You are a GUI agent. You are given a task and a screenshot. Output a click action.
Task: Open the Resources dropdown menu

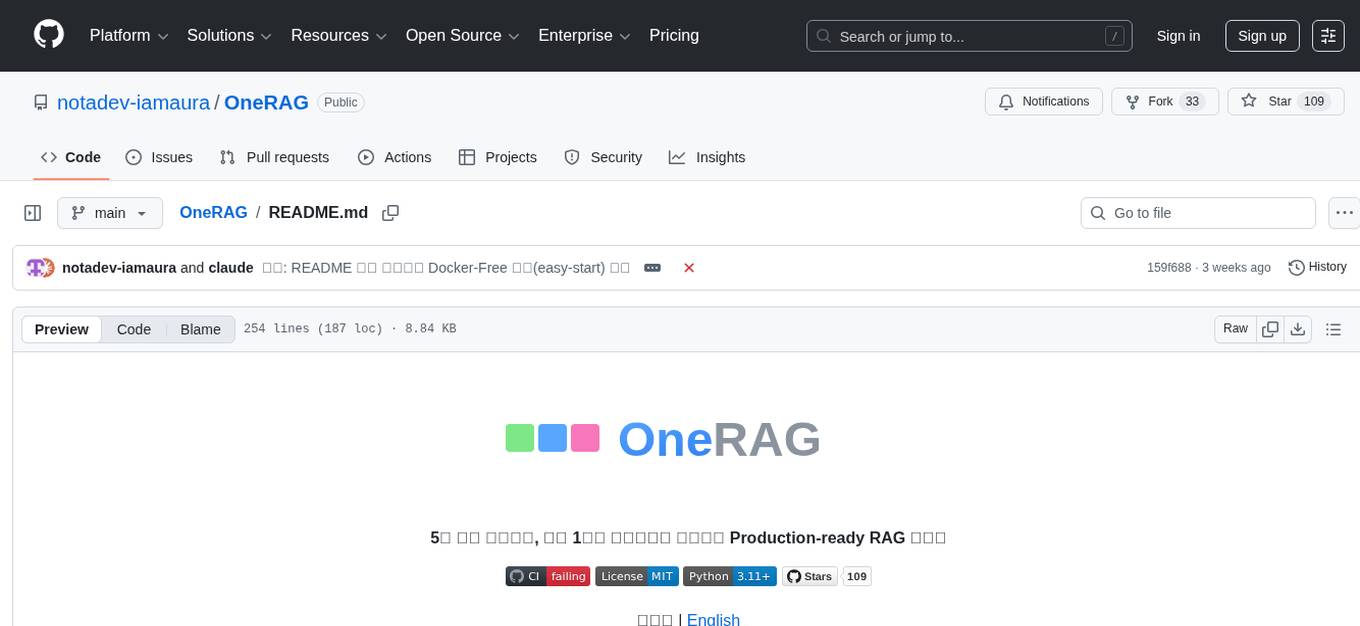tap(337, 35)
